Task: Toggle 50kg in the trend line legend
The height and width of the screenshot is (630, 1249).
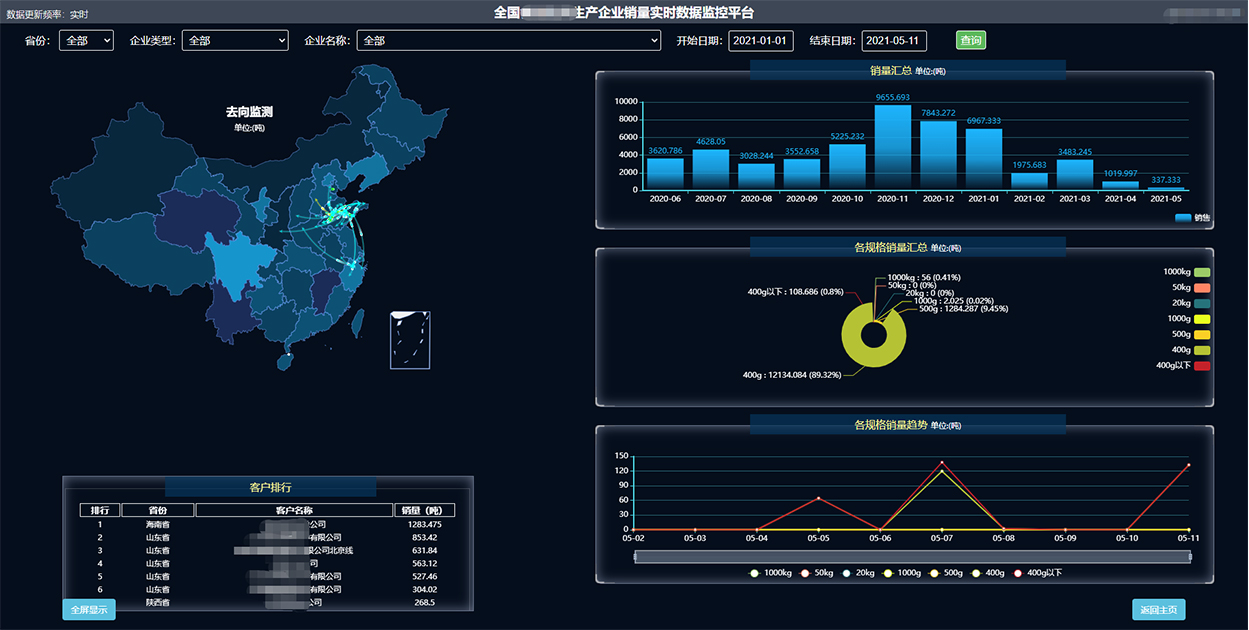Action: click(816, 573)
